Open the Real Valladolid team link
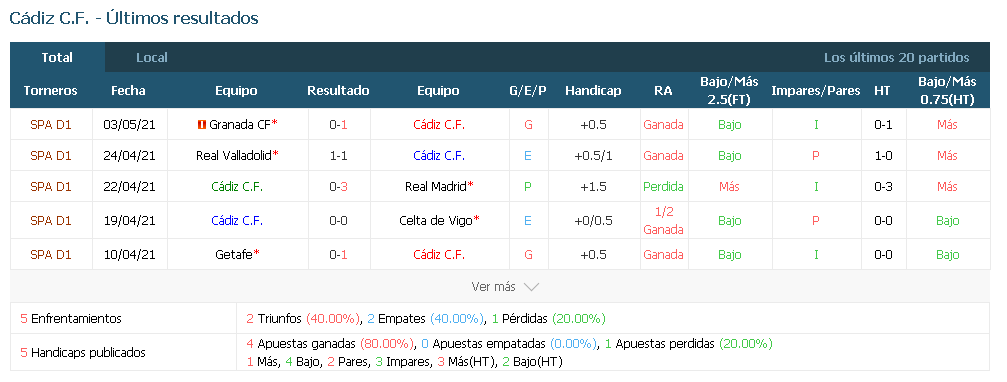This screenshot has width=1007, height=382. [234, 156]
